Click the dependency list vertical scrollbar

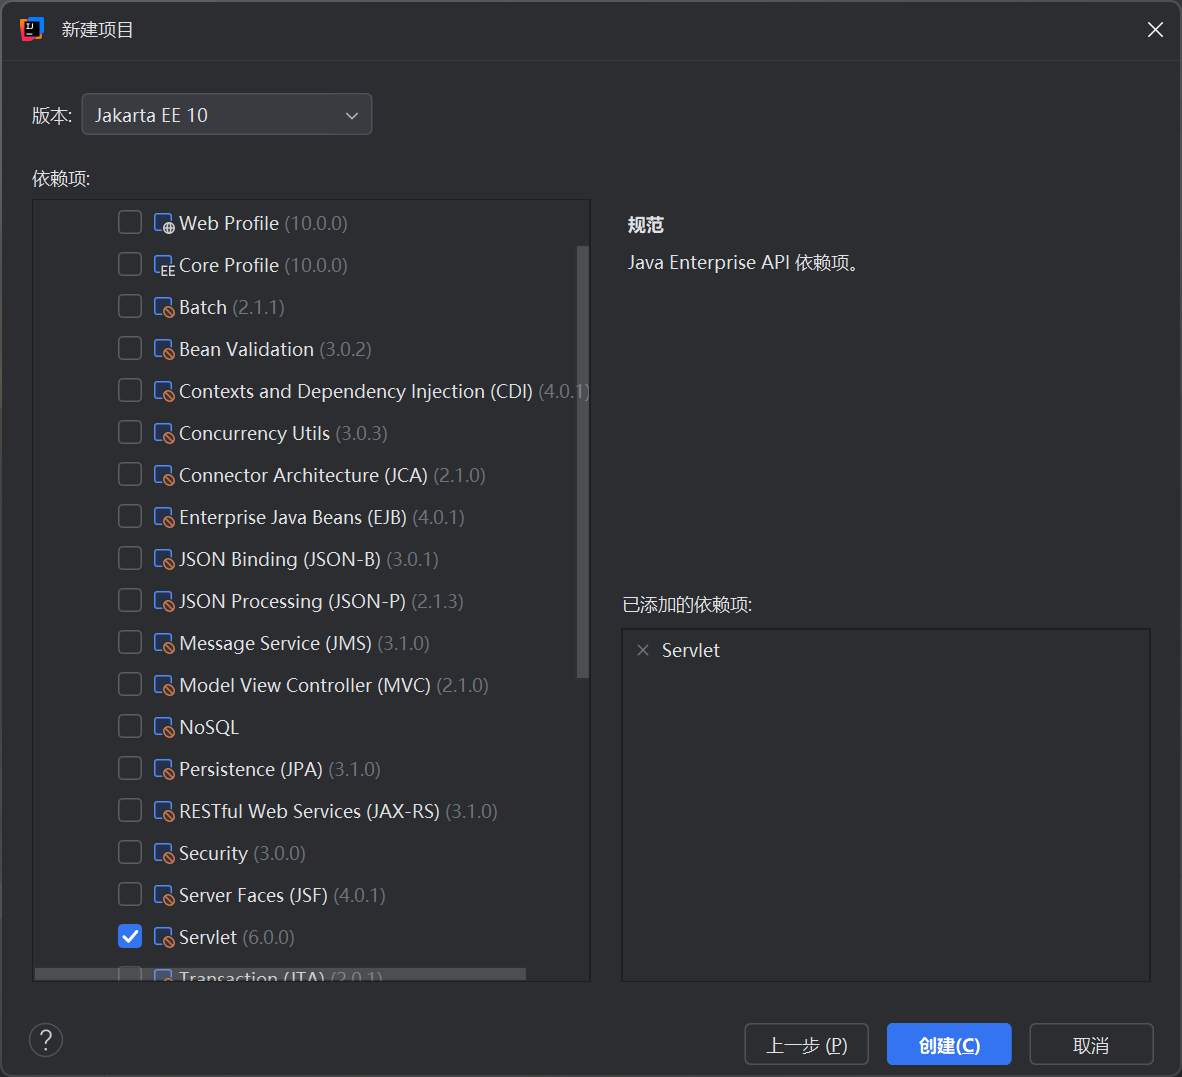tap(583, 462)
